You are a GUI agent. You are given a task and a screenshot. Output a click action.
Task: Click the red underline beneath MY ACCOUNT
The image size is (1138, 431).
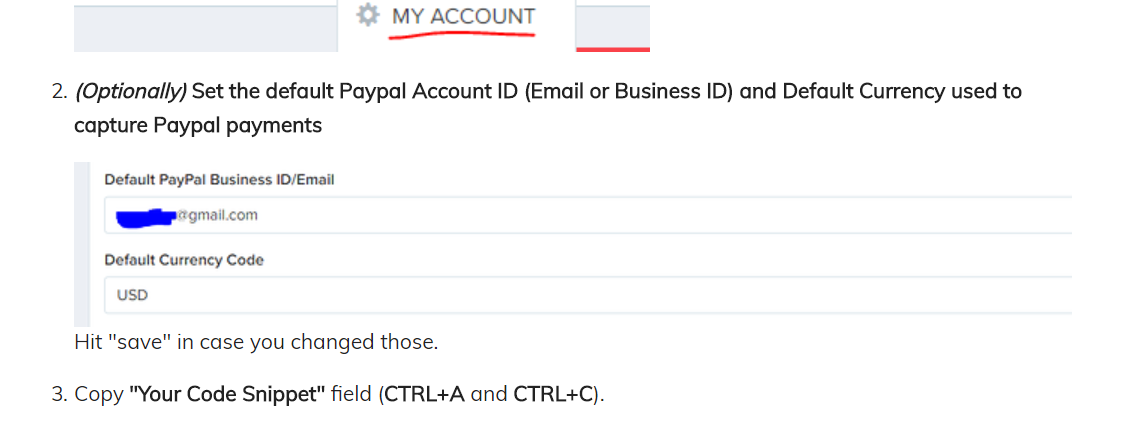(462, 35)
